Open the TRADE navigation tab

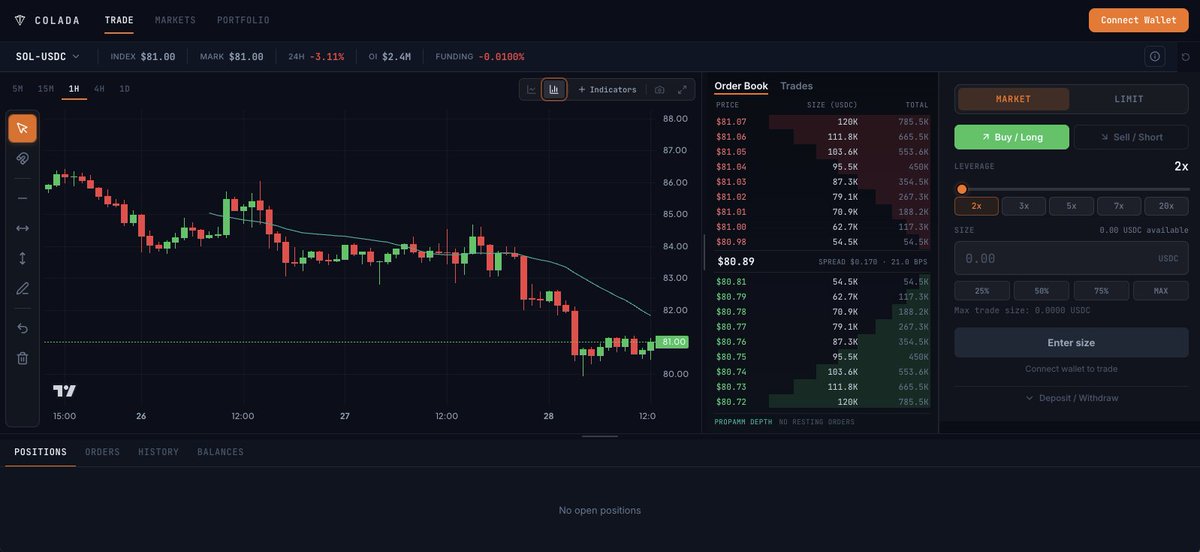tap(119, 20)
